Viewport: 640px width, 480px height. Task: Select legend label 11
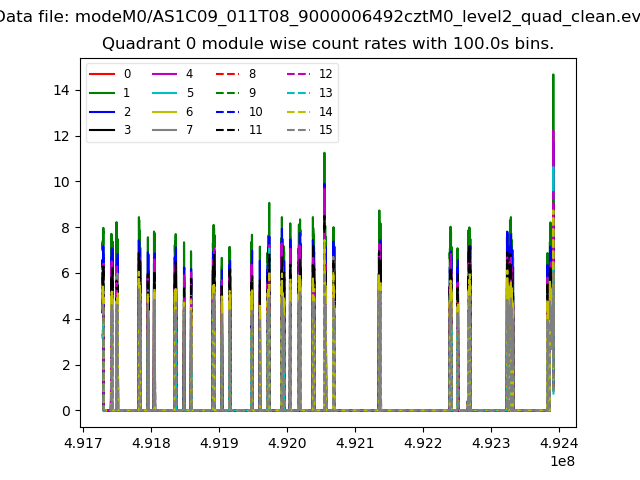255,131
